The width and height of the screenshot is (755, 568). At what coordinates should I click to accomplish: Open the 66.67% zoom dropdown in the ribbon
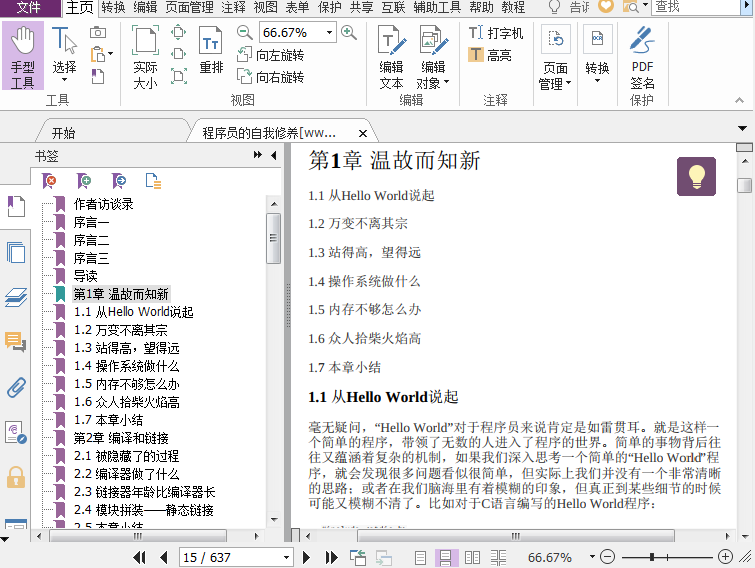pyautogui.click(x=329, y=33)
